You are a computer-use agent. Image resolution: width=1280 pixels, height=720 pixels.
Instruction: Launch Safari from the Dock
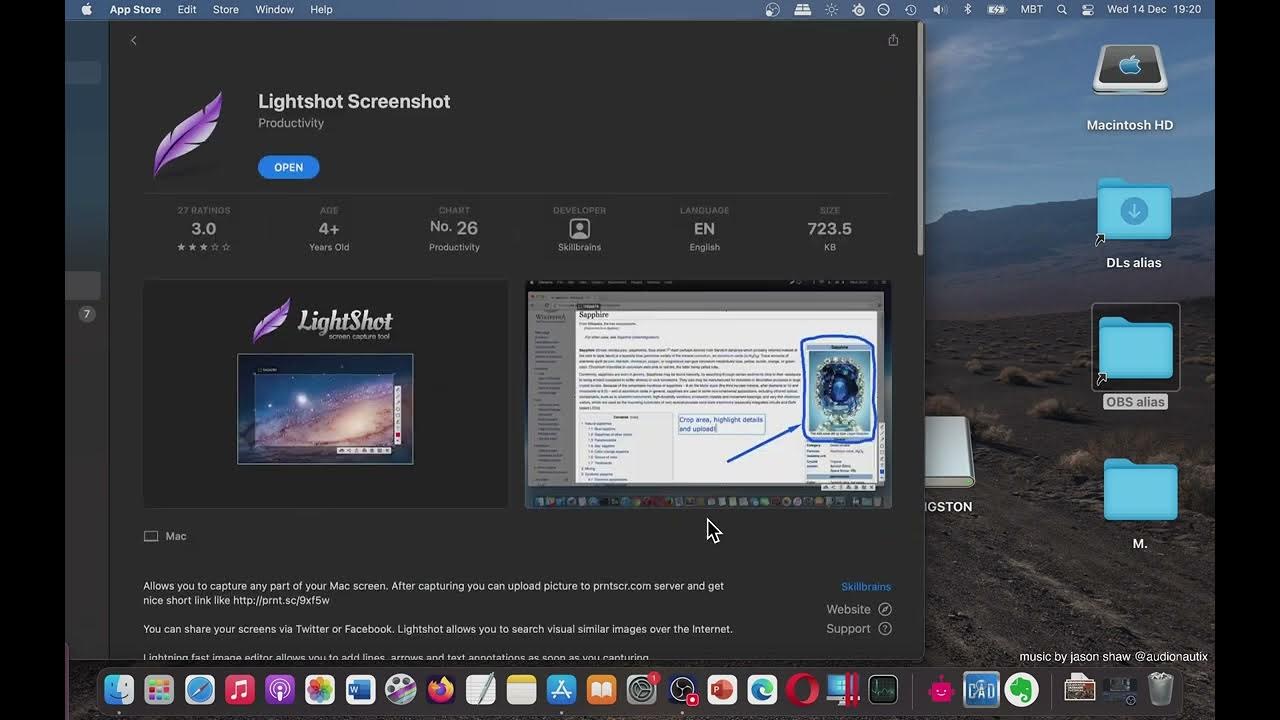click(200, 689)
